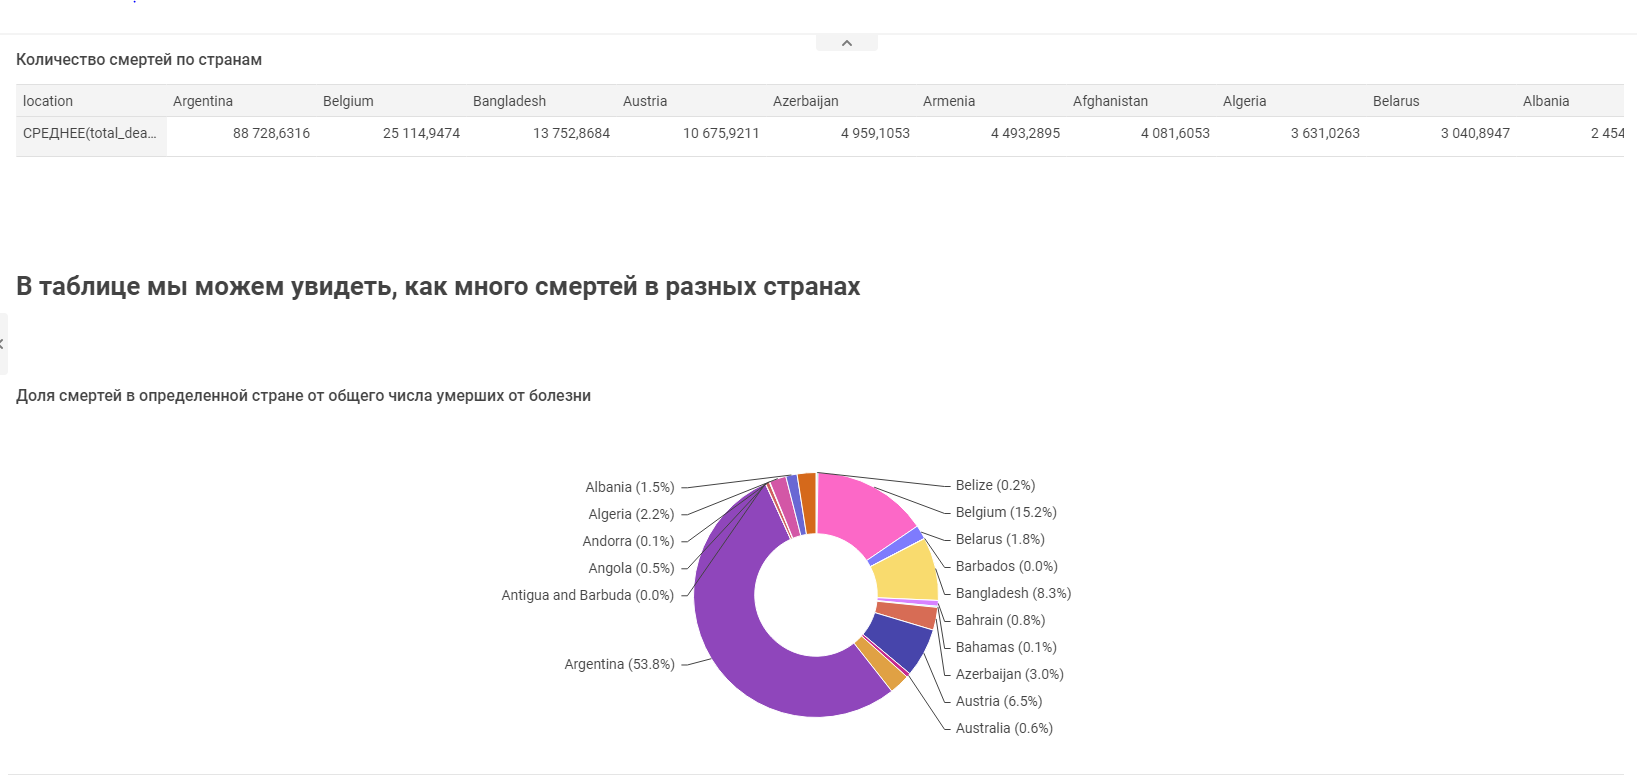Click the Albania column header
1637x781 pixels.
click(1546, 101)
